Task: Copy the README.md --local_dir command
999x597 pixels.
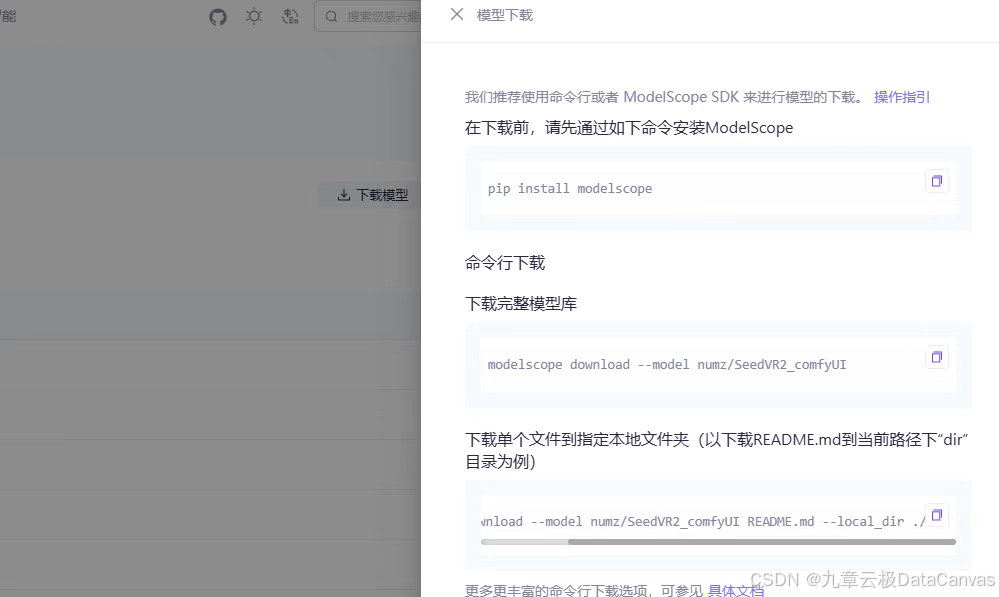Action: click(x=937, y=515)
